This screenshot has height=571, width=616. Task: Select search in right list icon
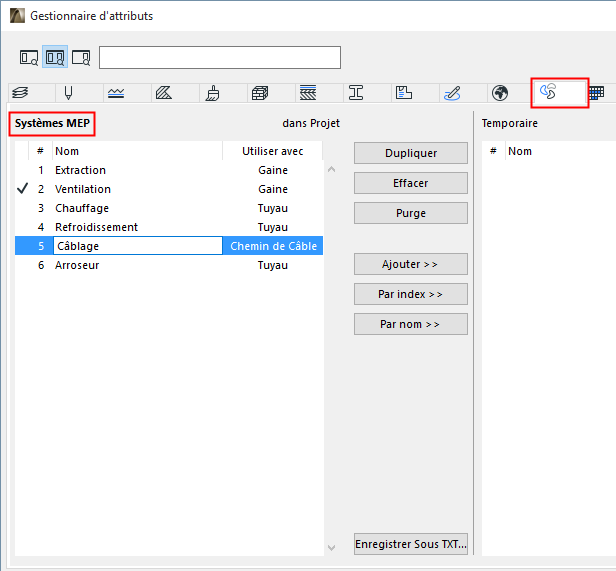click(x=81, y=57)
